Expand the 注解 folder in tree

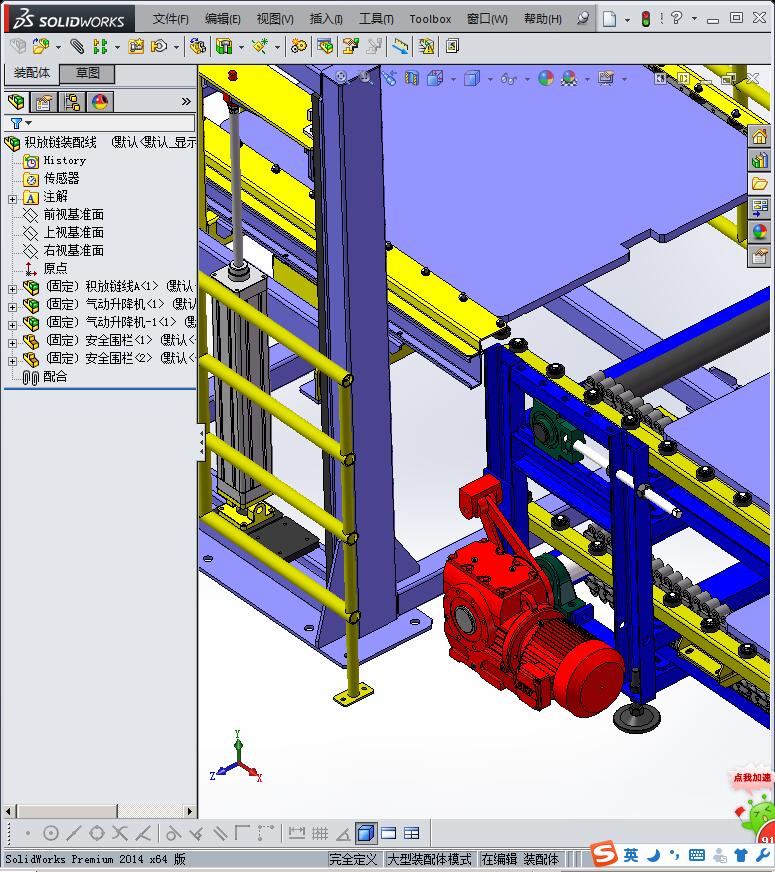pyautogui.click(x=12, y=199)
